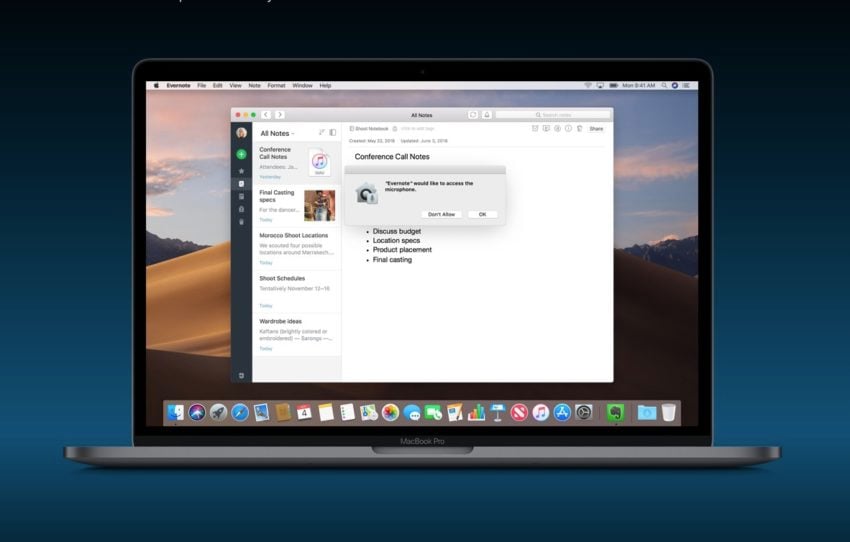Open the Calendar icon in the Dock

coord(304,413)
